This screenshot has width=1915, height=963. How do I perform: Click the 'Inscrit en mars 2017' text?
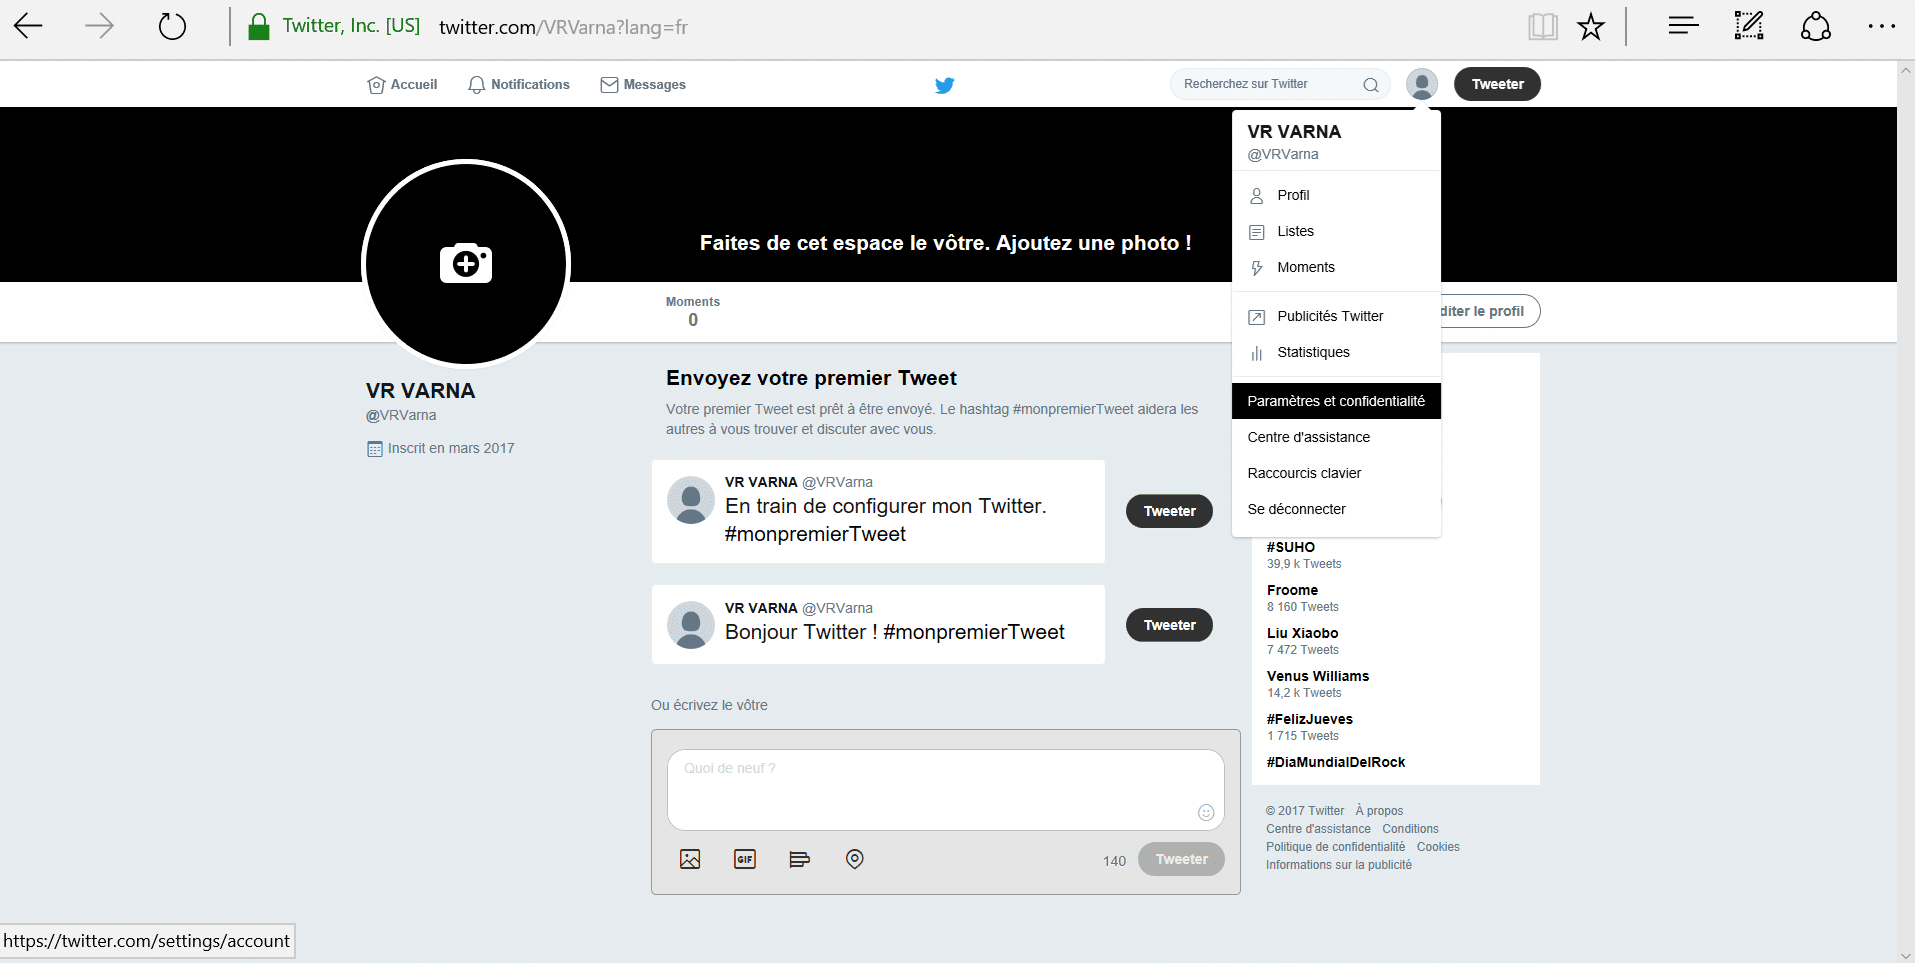pos(451,448)
